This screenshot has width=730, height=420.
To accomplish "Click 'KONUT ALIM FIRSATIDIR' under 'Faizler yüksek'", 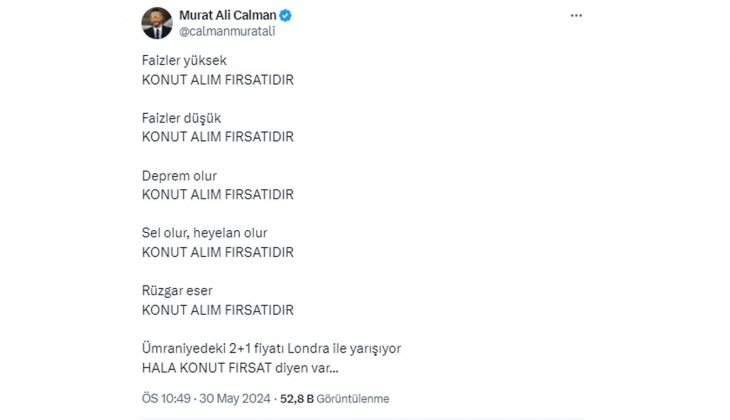I will pos(218,79).
